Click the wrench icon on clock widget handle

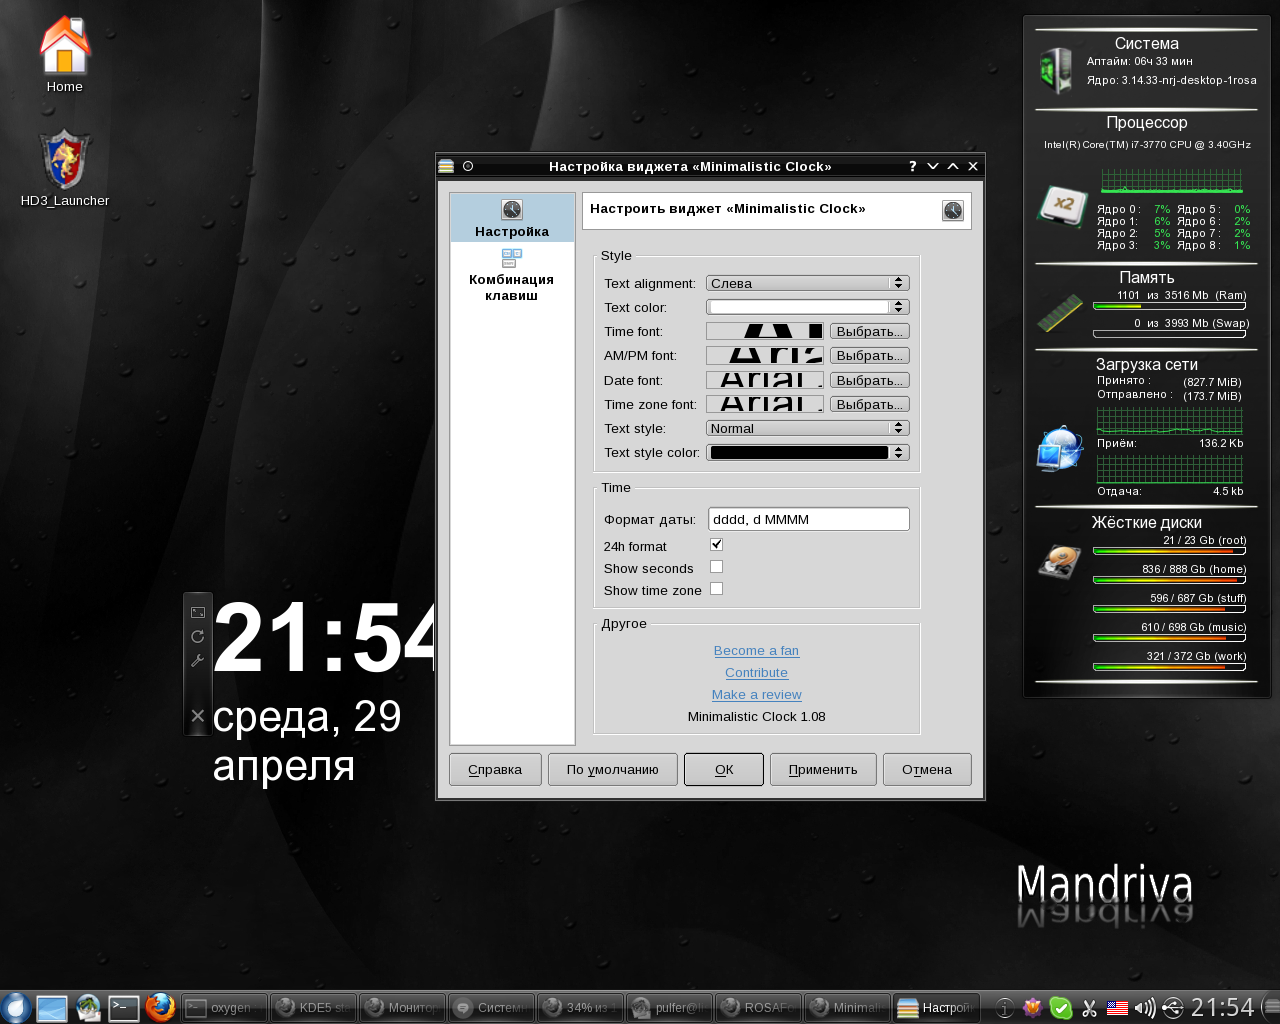click(197, 661)
